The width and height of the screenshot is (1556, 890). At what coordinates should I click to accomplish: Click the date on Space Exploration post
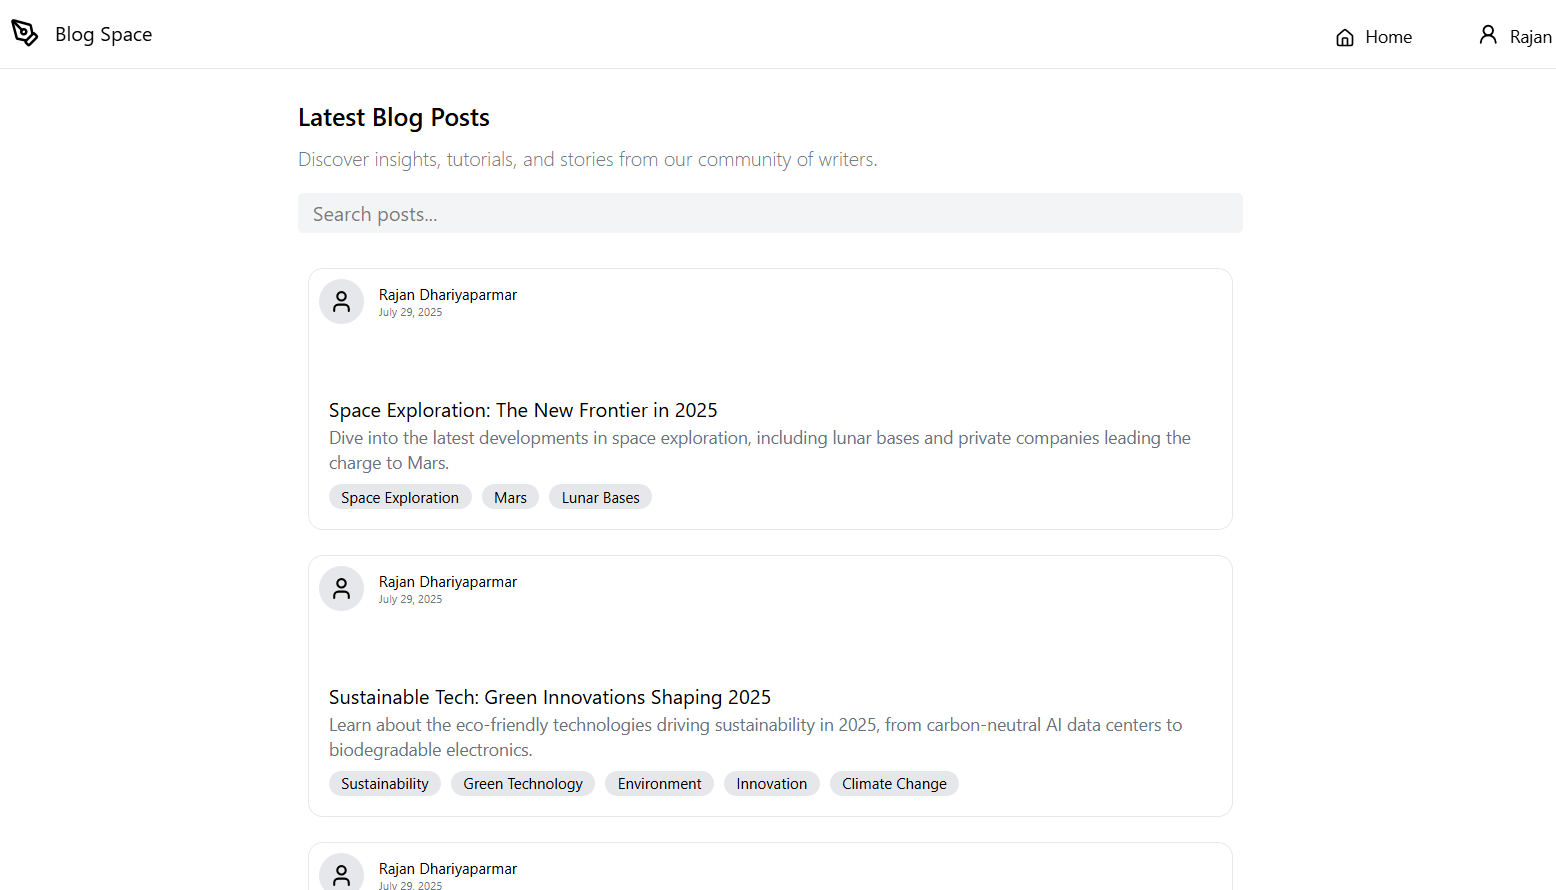click(410, 312)
